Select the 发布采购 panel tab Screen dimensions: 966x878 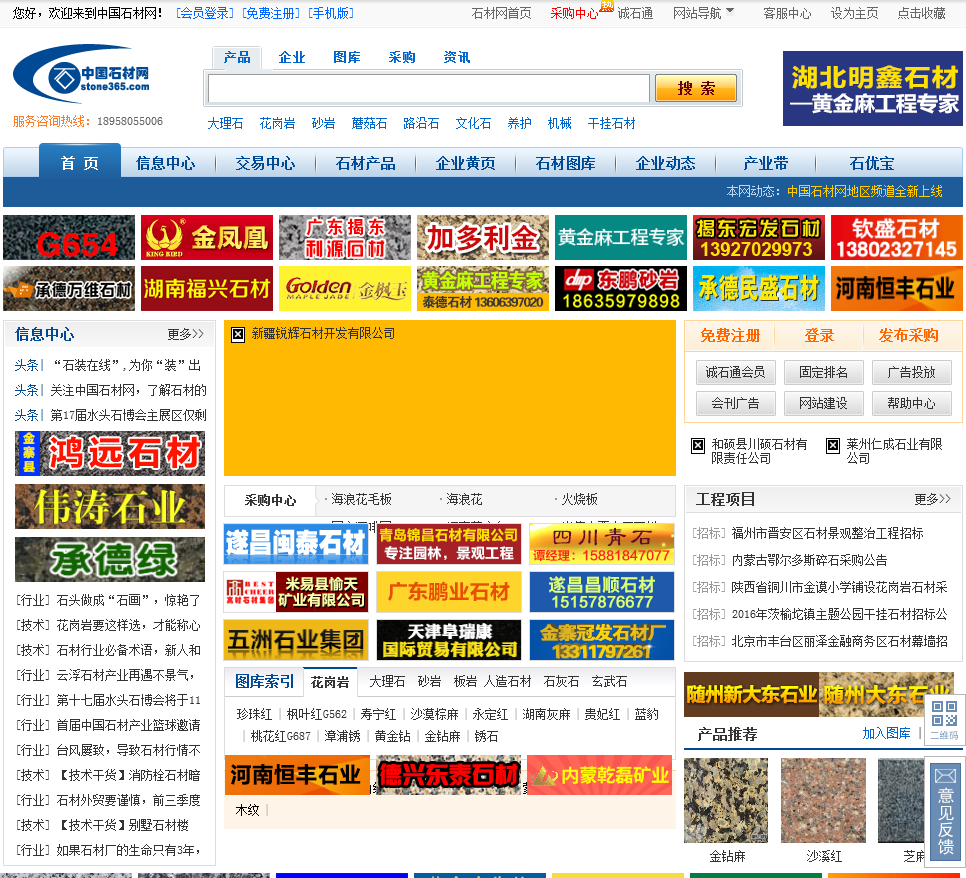(909, 335)
